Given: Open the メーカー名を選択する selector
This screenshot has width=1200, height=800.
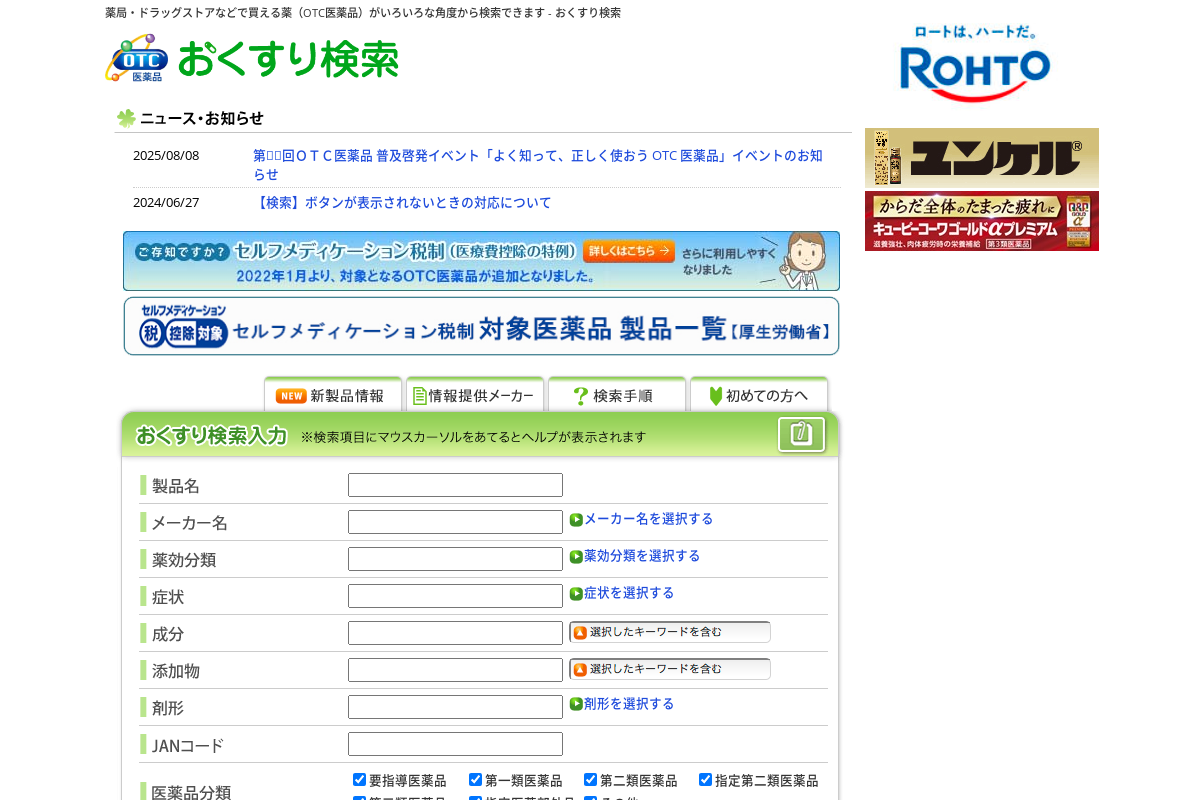Looking at the screenshot, I should [649, 519].
